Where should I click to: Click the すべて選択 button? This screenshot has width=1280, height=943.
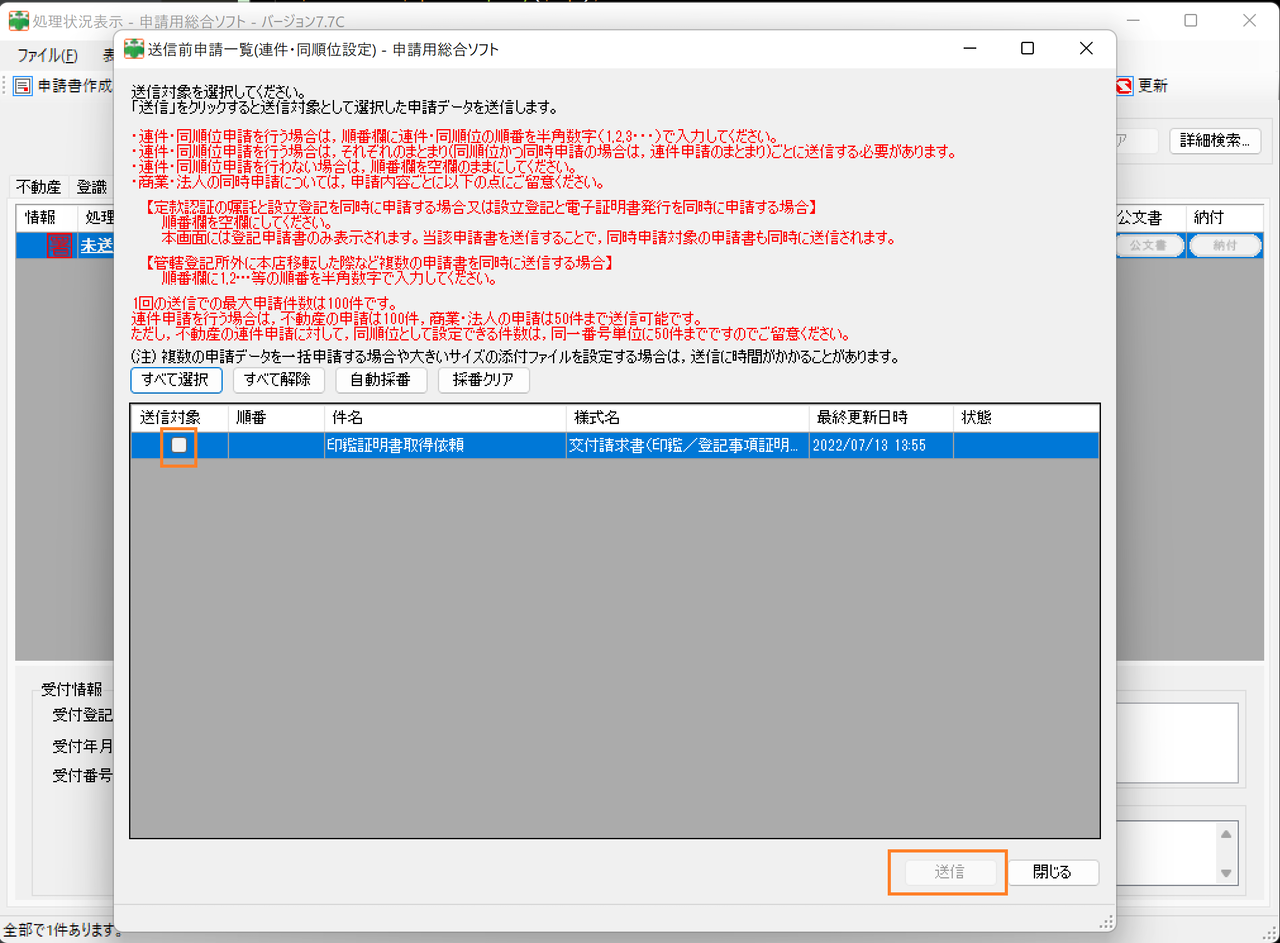(176, 380)
